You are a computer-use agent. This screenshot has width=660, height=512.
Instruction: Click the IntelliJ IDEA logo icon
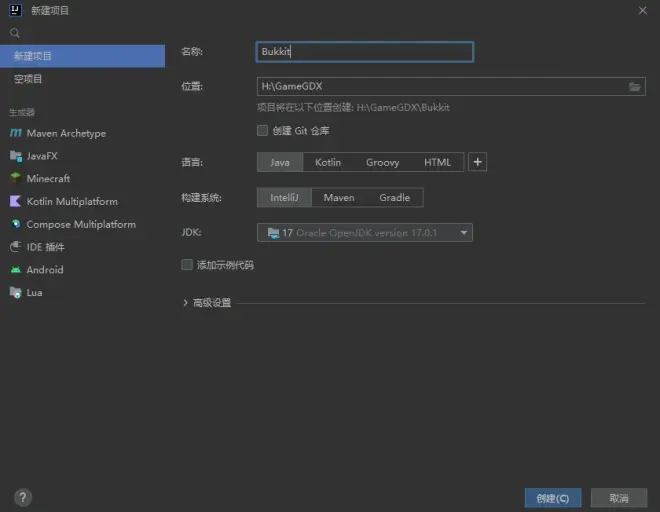point(16,10)
